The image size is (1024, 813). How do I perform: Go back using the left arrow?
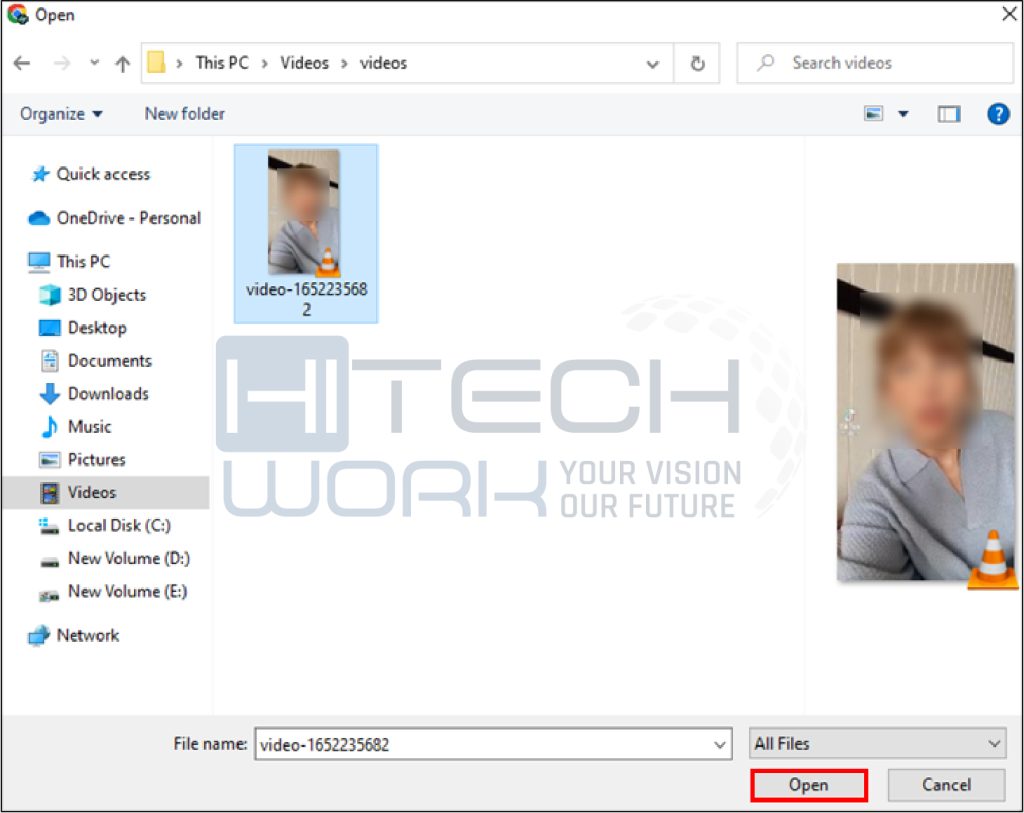coord(22,63)
